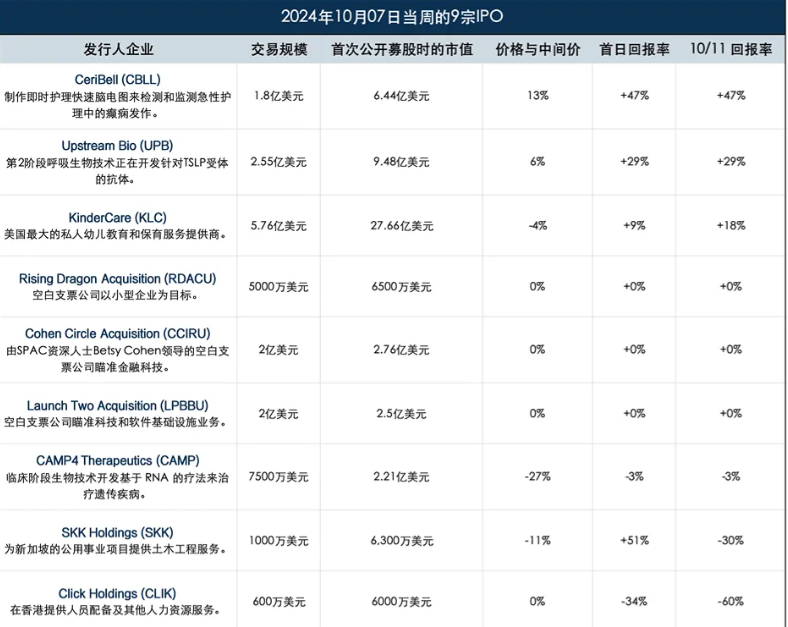The height and width of the screenshot is (627, 788).
Task: Click Click Holdings market cap 6000万美元
Action: [x=401, y=601]
